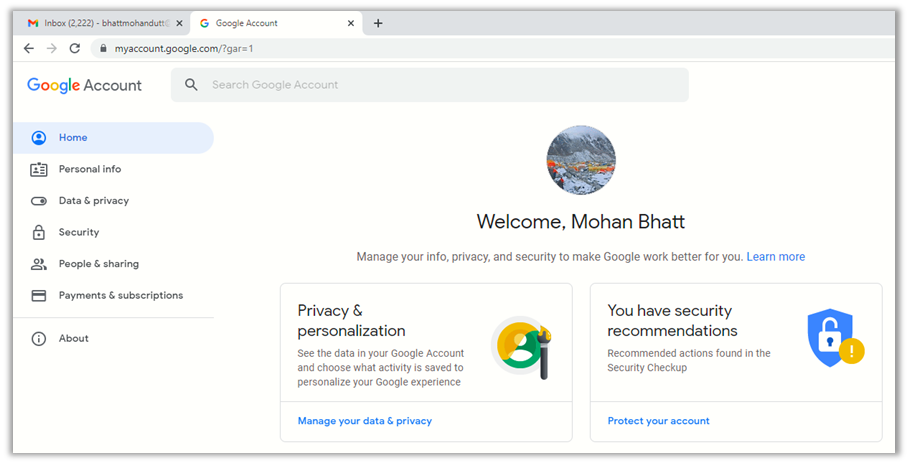Click the Learn more link

pyautogui.click(x=775, y=257)
